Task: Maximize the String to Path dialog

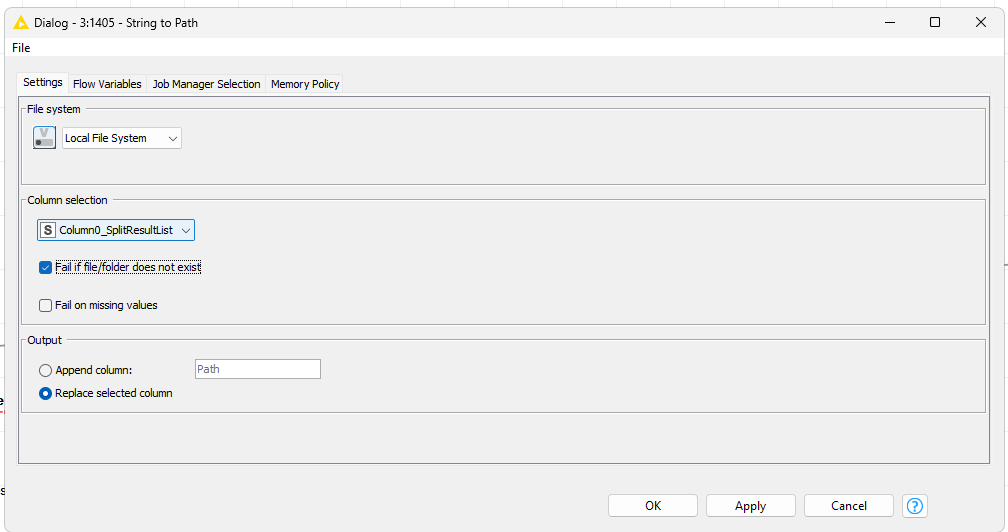Action: click(935, 22)
